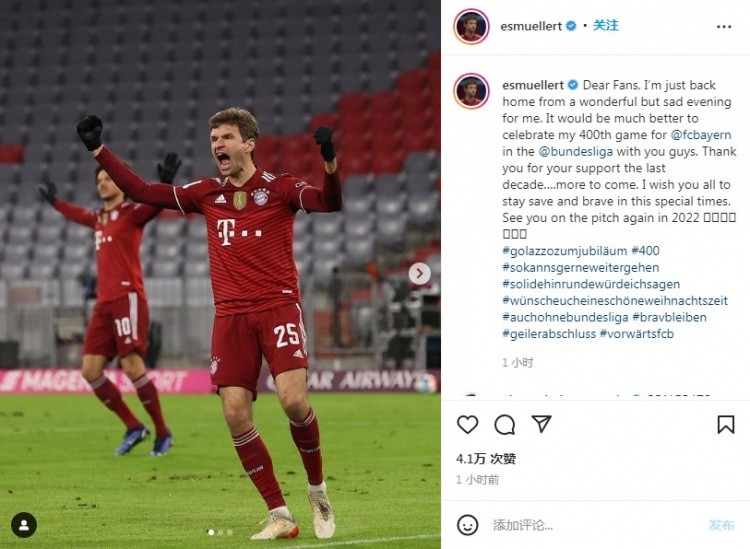Open the #golazzozumjubiläum hashtag
The width and height of the screenshot is (750, 549).
point(564,251)
